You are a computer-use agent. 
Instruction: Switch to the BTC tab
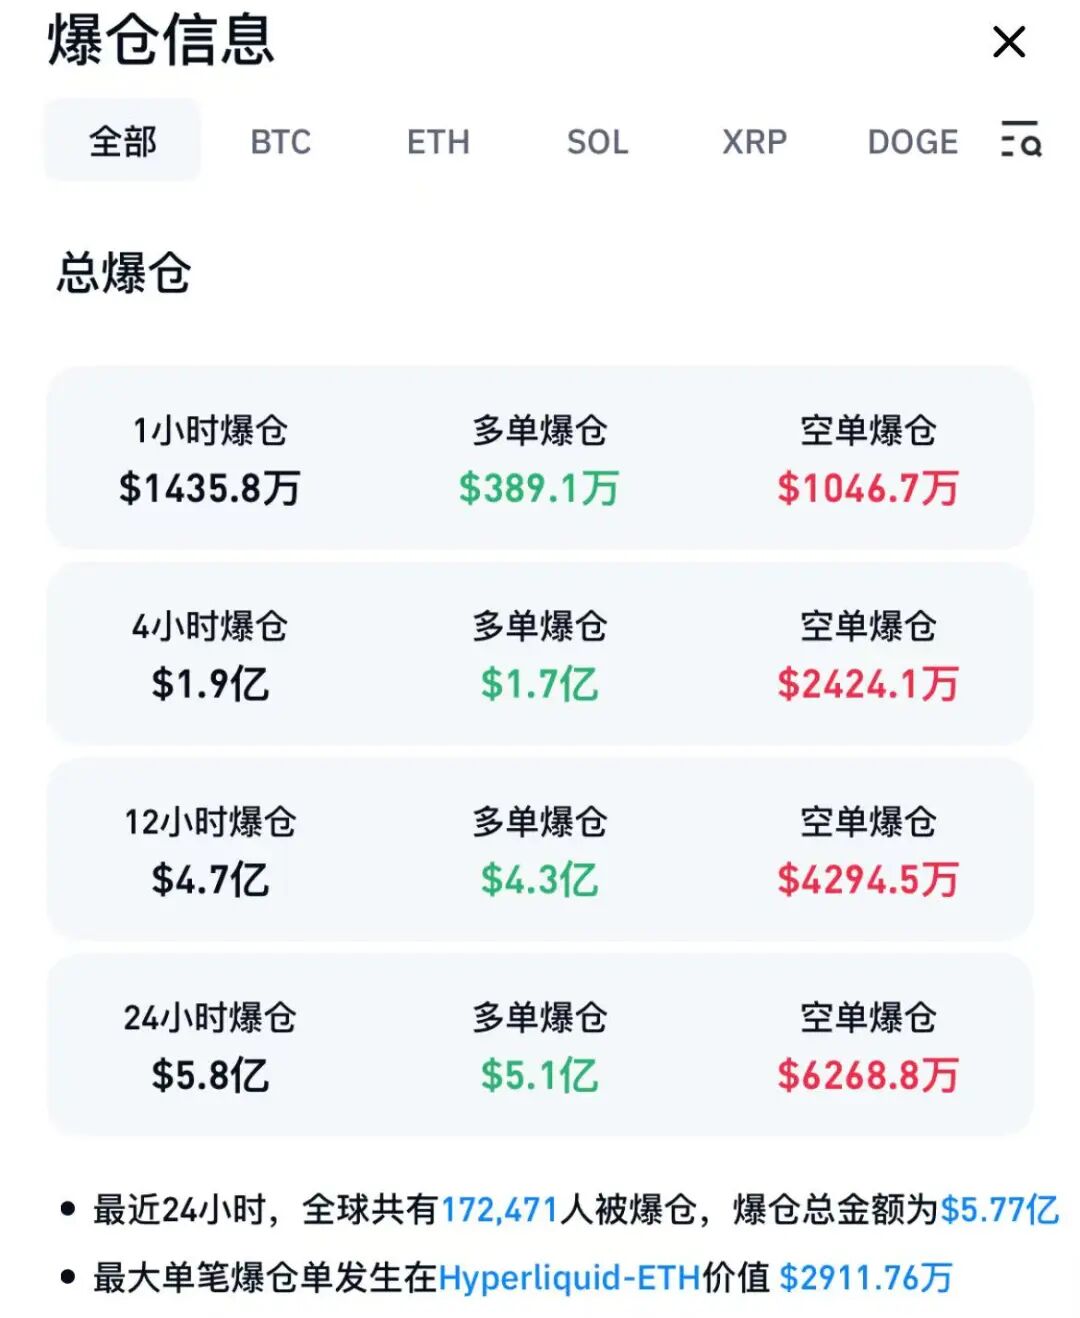pyautogui.click(x=280, y=142)
